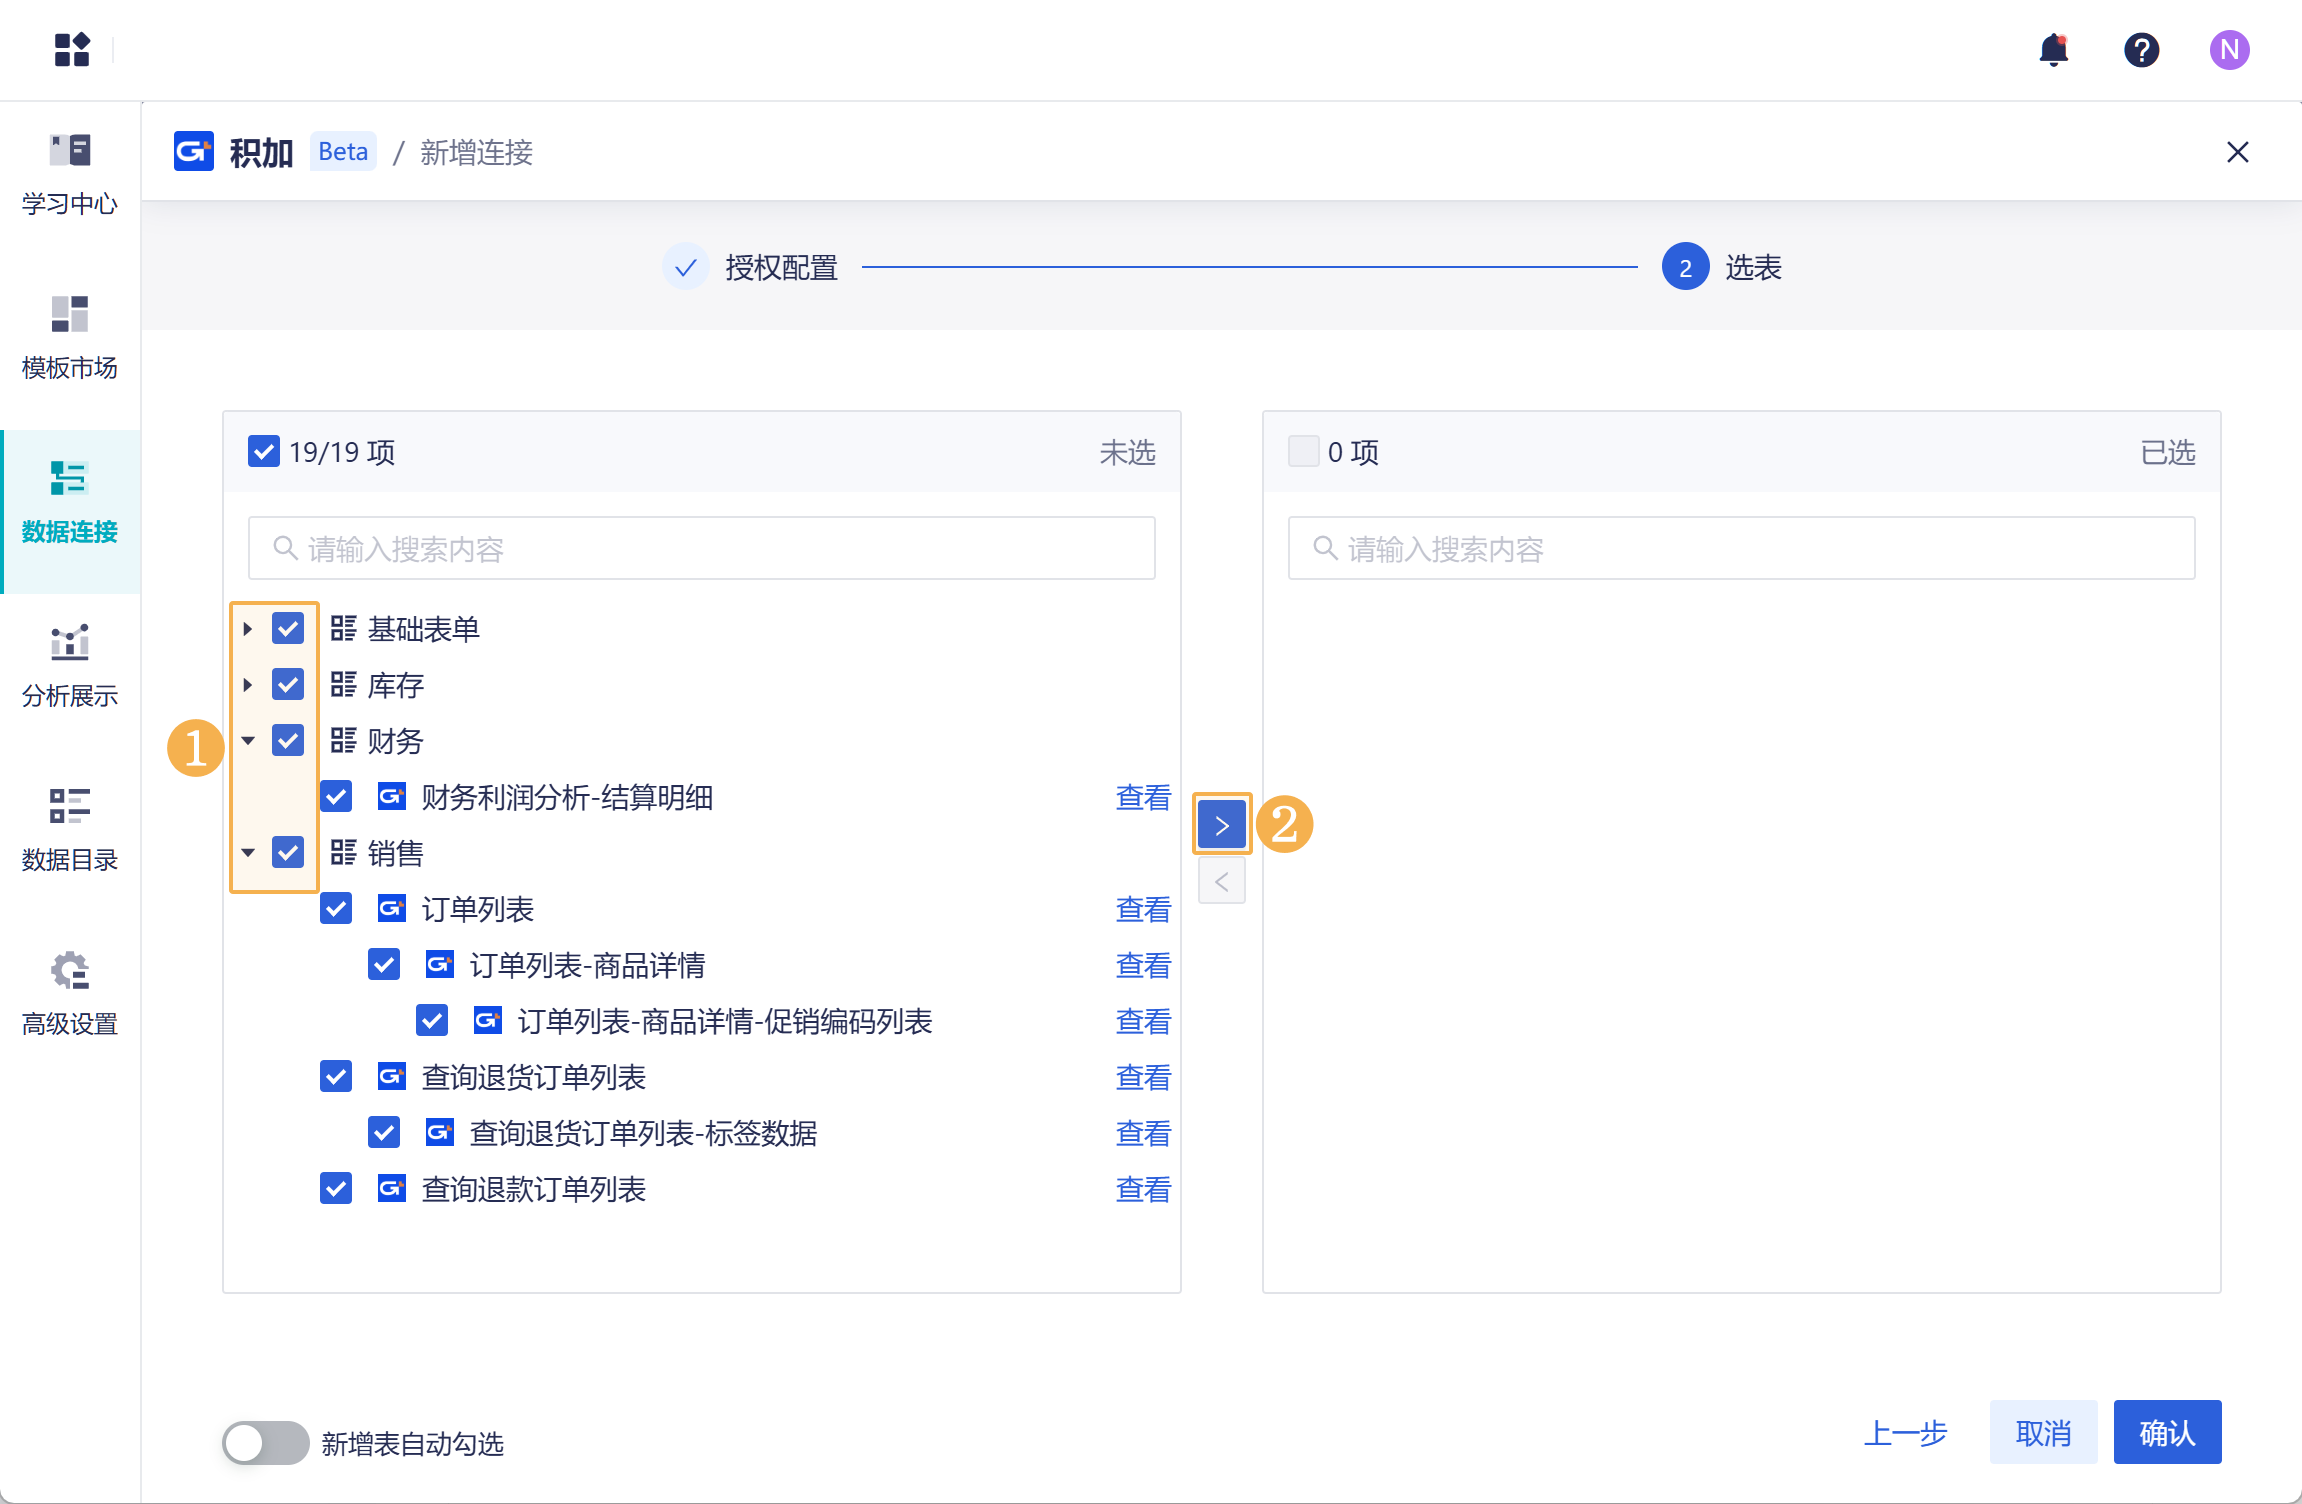
Task: Expand the 基础表单 tree node
Action: click(x=248, y=629)
